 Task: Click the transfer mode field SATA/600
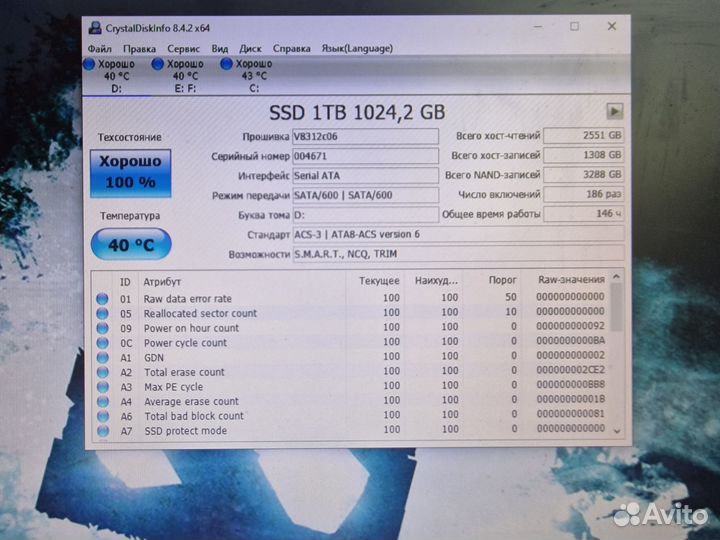point(365,195)
